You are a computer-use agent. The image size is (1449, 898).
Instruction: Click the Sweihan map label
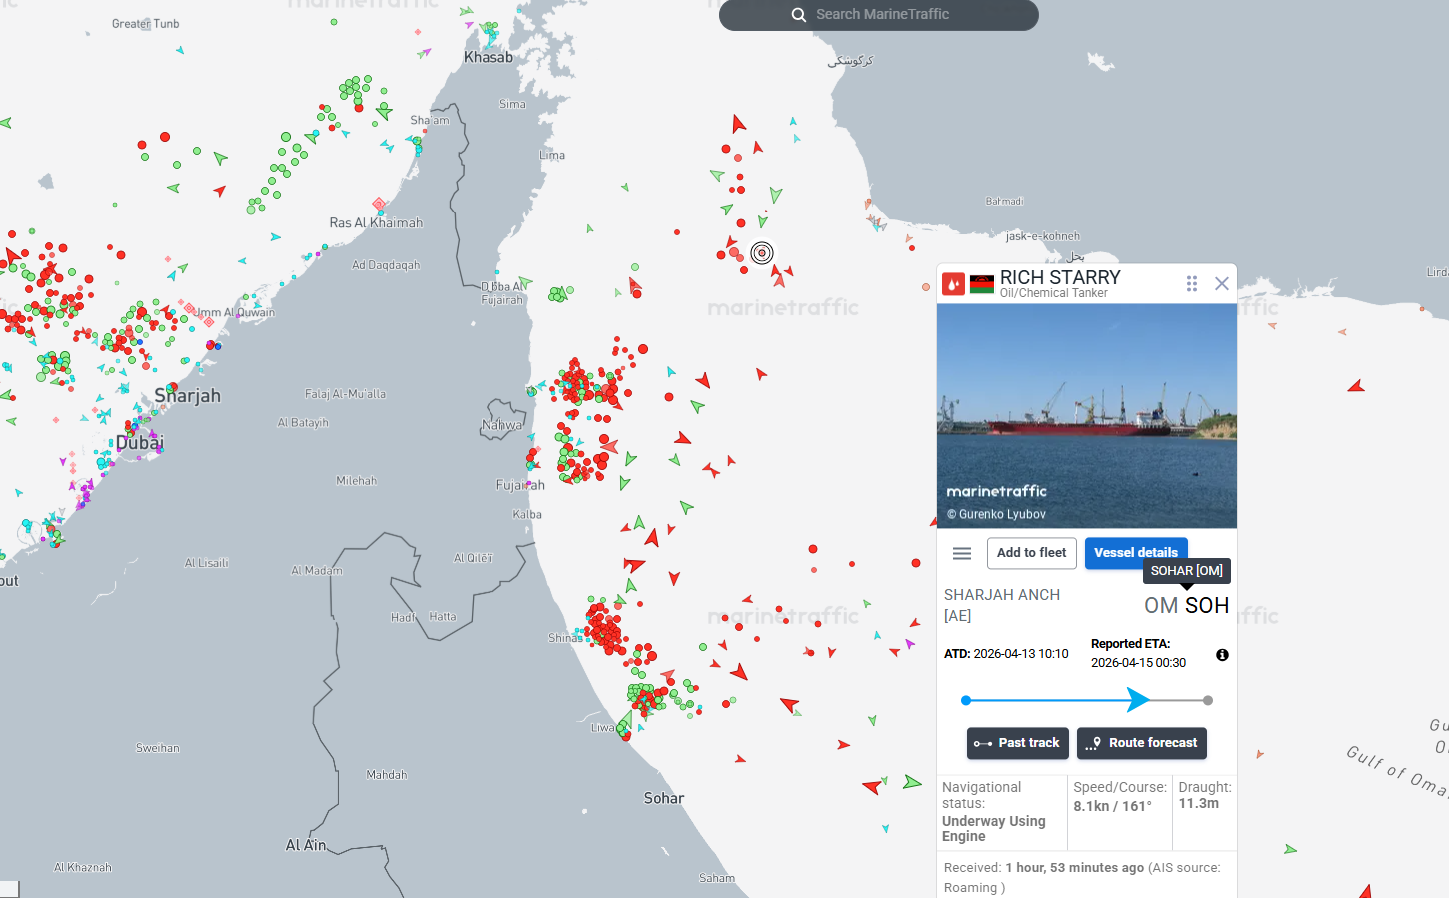(158, 748)
